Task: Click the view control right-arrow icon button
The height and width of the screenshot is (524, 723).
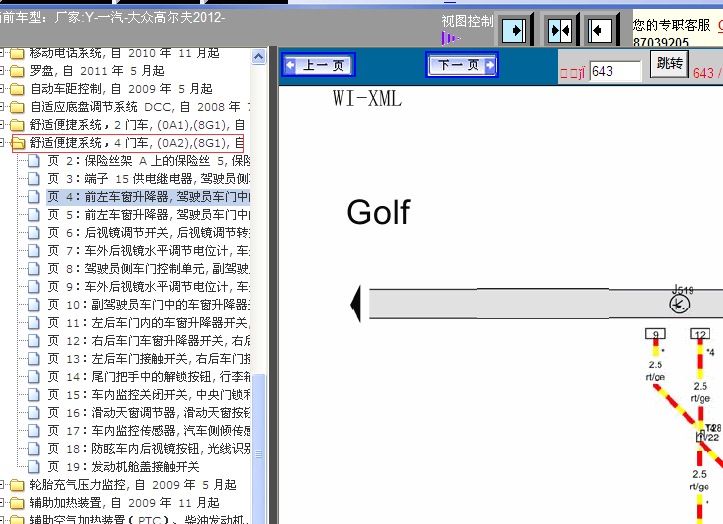Action: pos(516,30)
